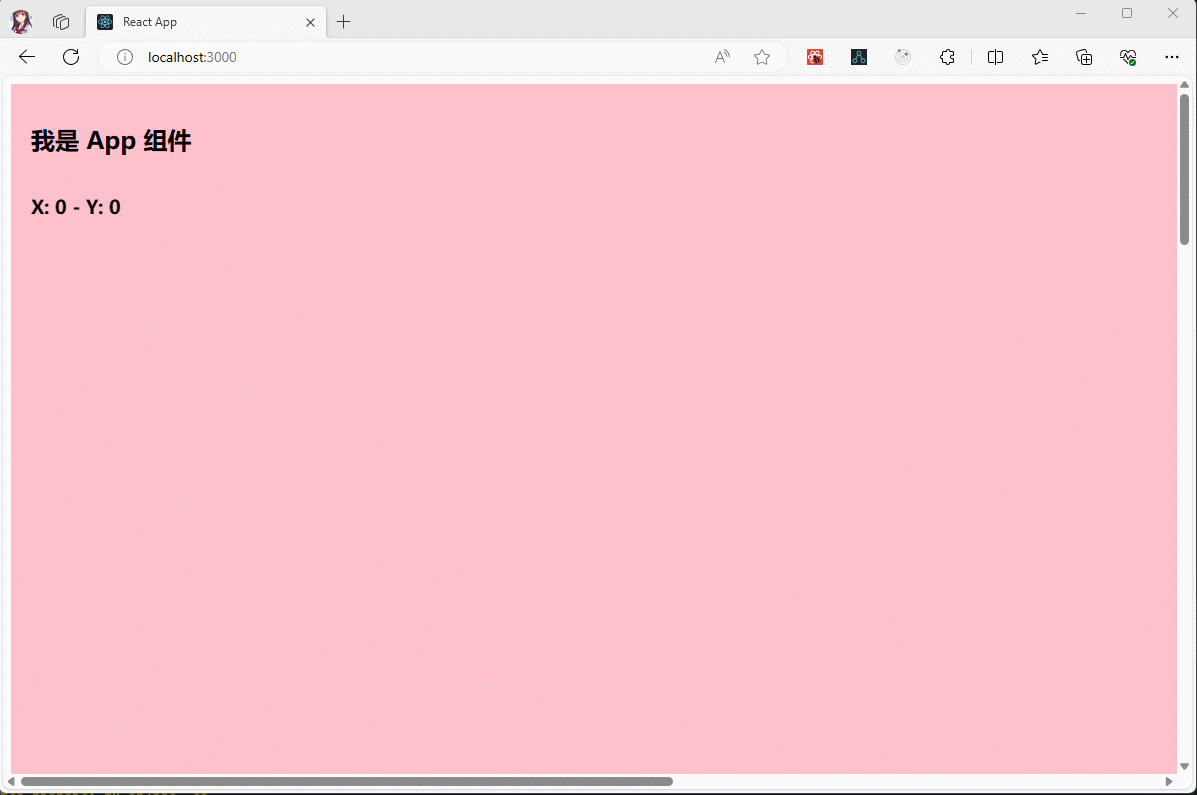Click the localhost:3000 address field
The height and width of the screenshot is (795, 1197).
point(400,57)
